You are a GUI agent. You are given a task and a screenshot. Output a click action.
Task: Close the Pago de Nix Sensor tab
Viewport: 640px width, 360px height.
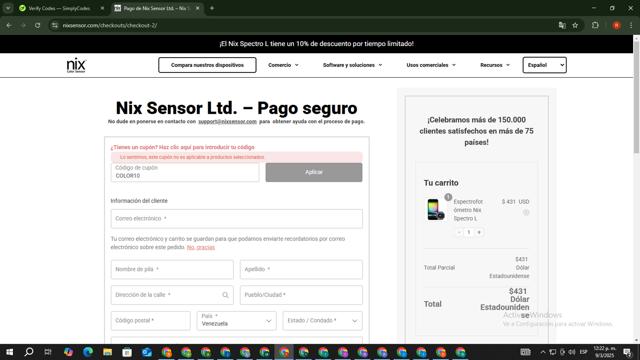(x=198, y=8)
